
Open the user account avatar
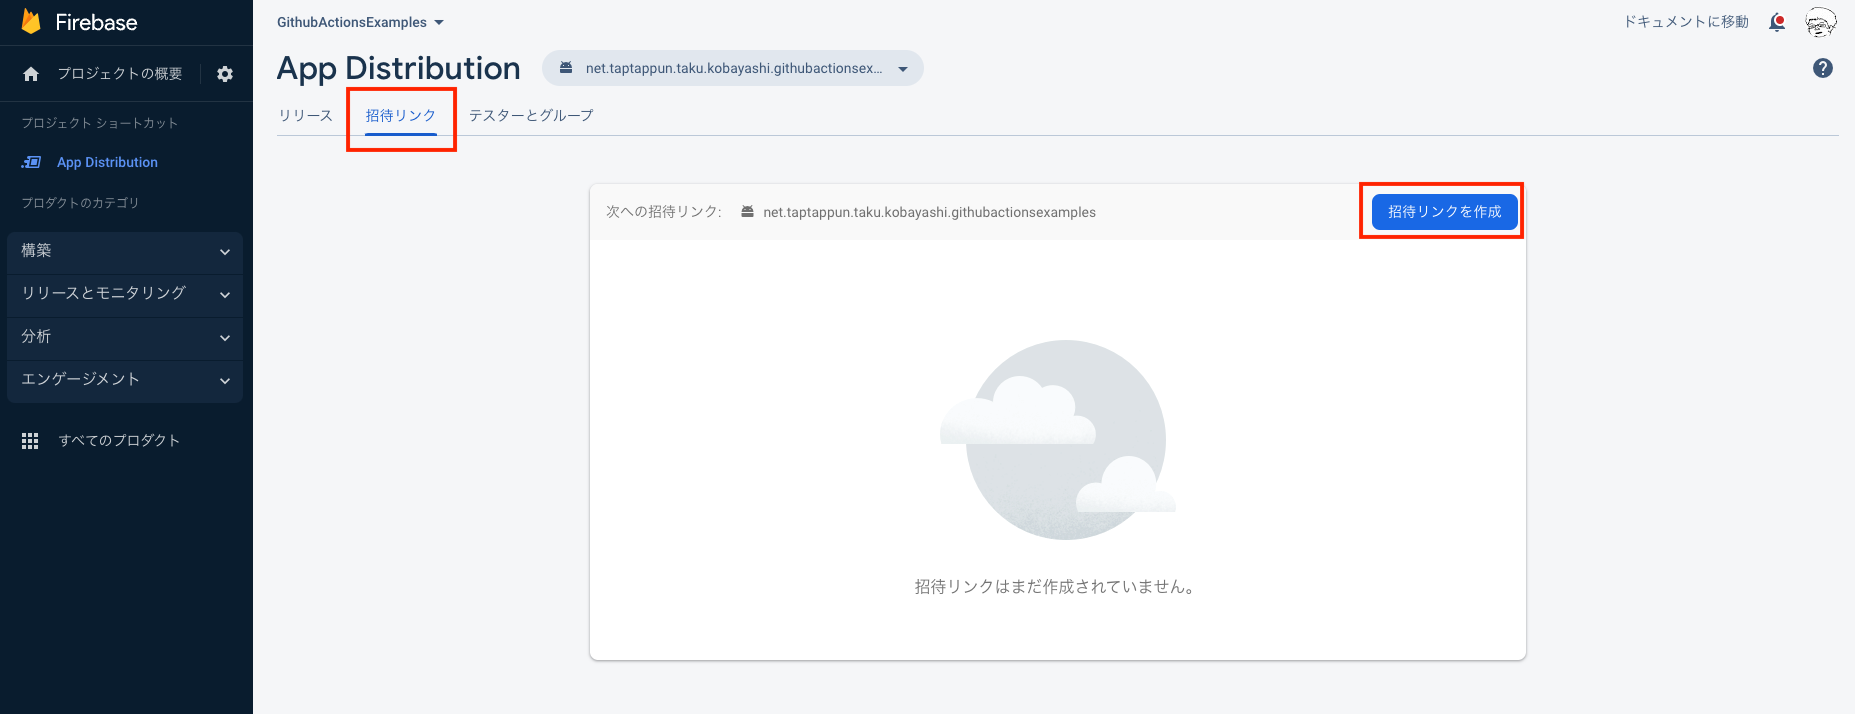click(1821, 22)
